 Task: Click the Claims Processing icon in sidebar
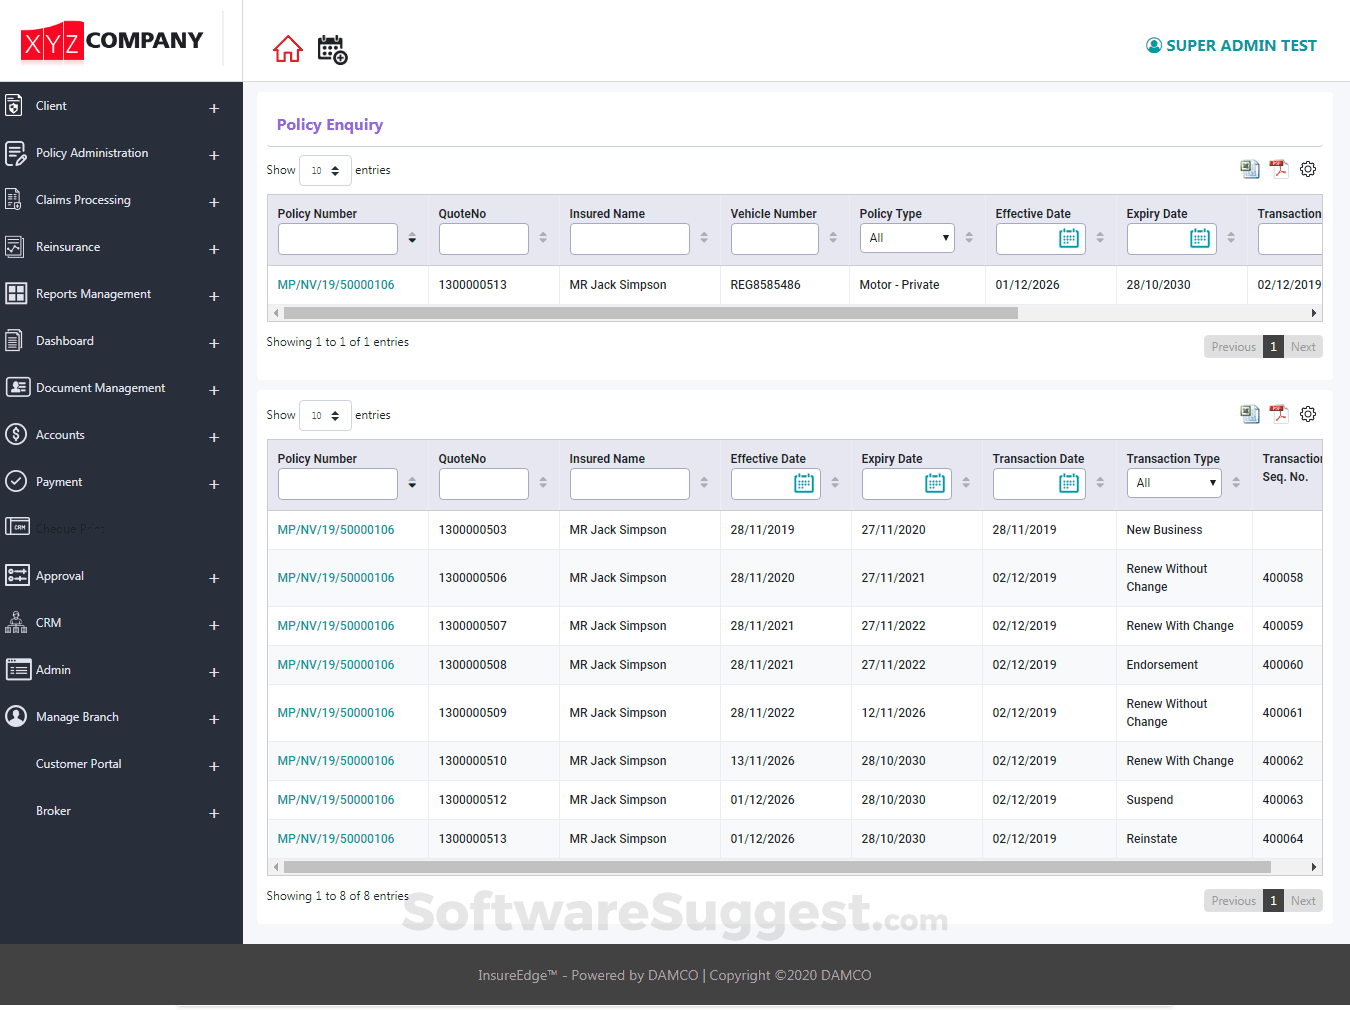pos(14,199)
